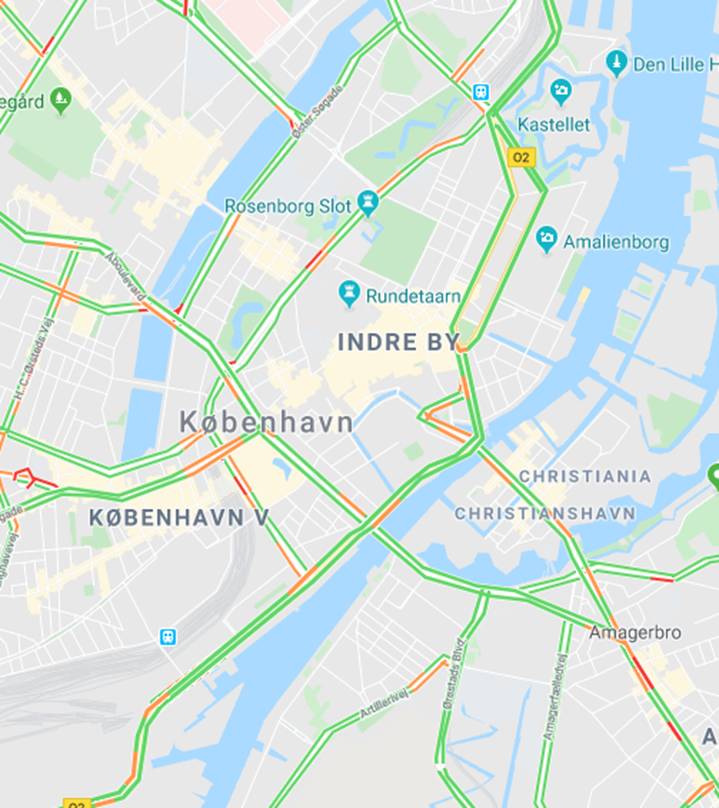Select the Amalienborg text label
The image size is (719, 808).
pyautogui.click(x=616, y=242)
